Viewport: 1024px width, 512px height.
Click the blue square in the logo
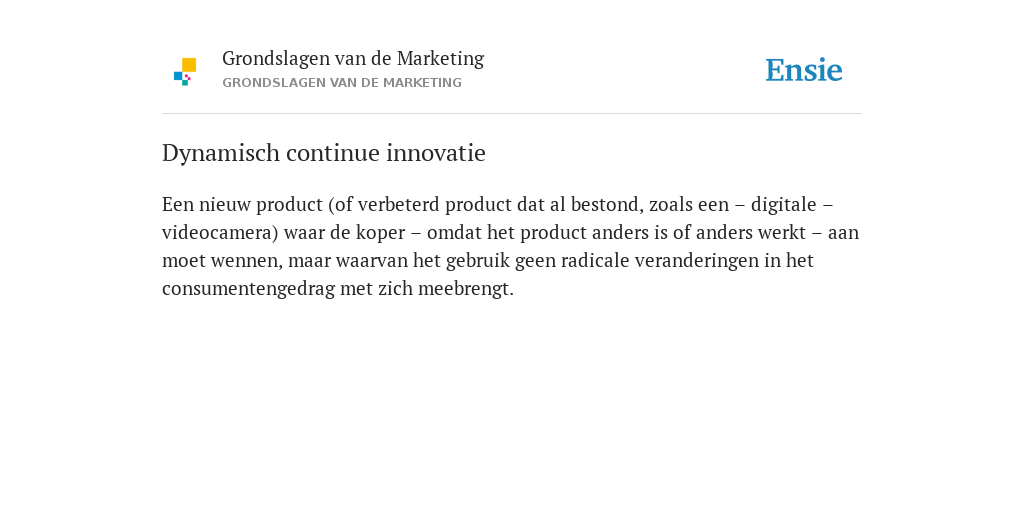click(178, 76)
